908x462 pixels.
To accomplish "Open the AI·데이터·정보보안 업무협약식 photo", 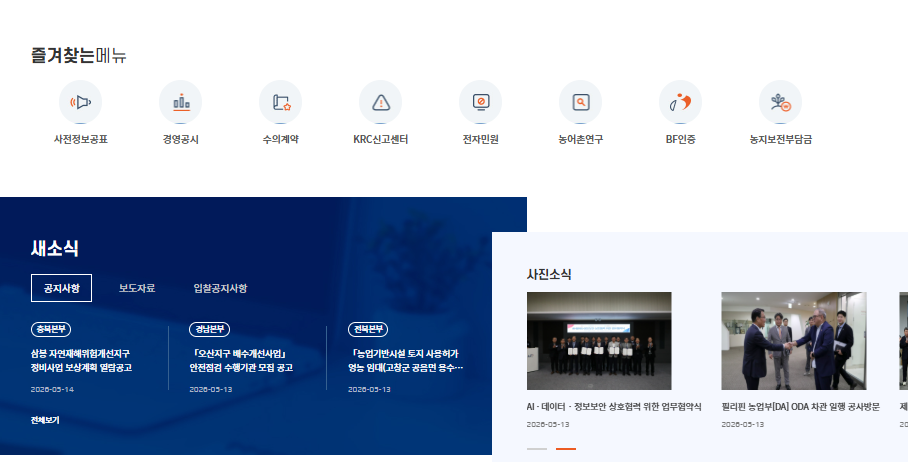I will [599, 341].
